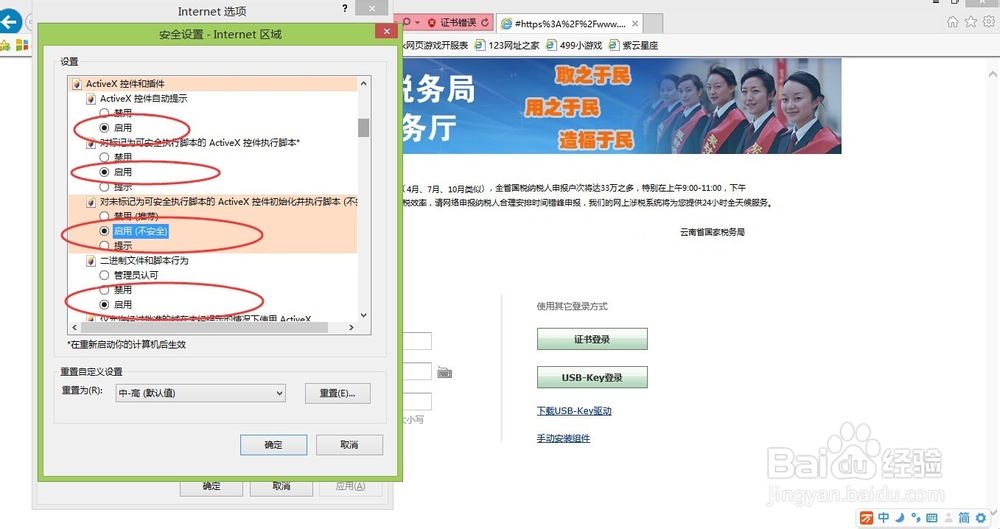
Task: Click the help question mark in Internet 选项
Action: tap(345, 8)
